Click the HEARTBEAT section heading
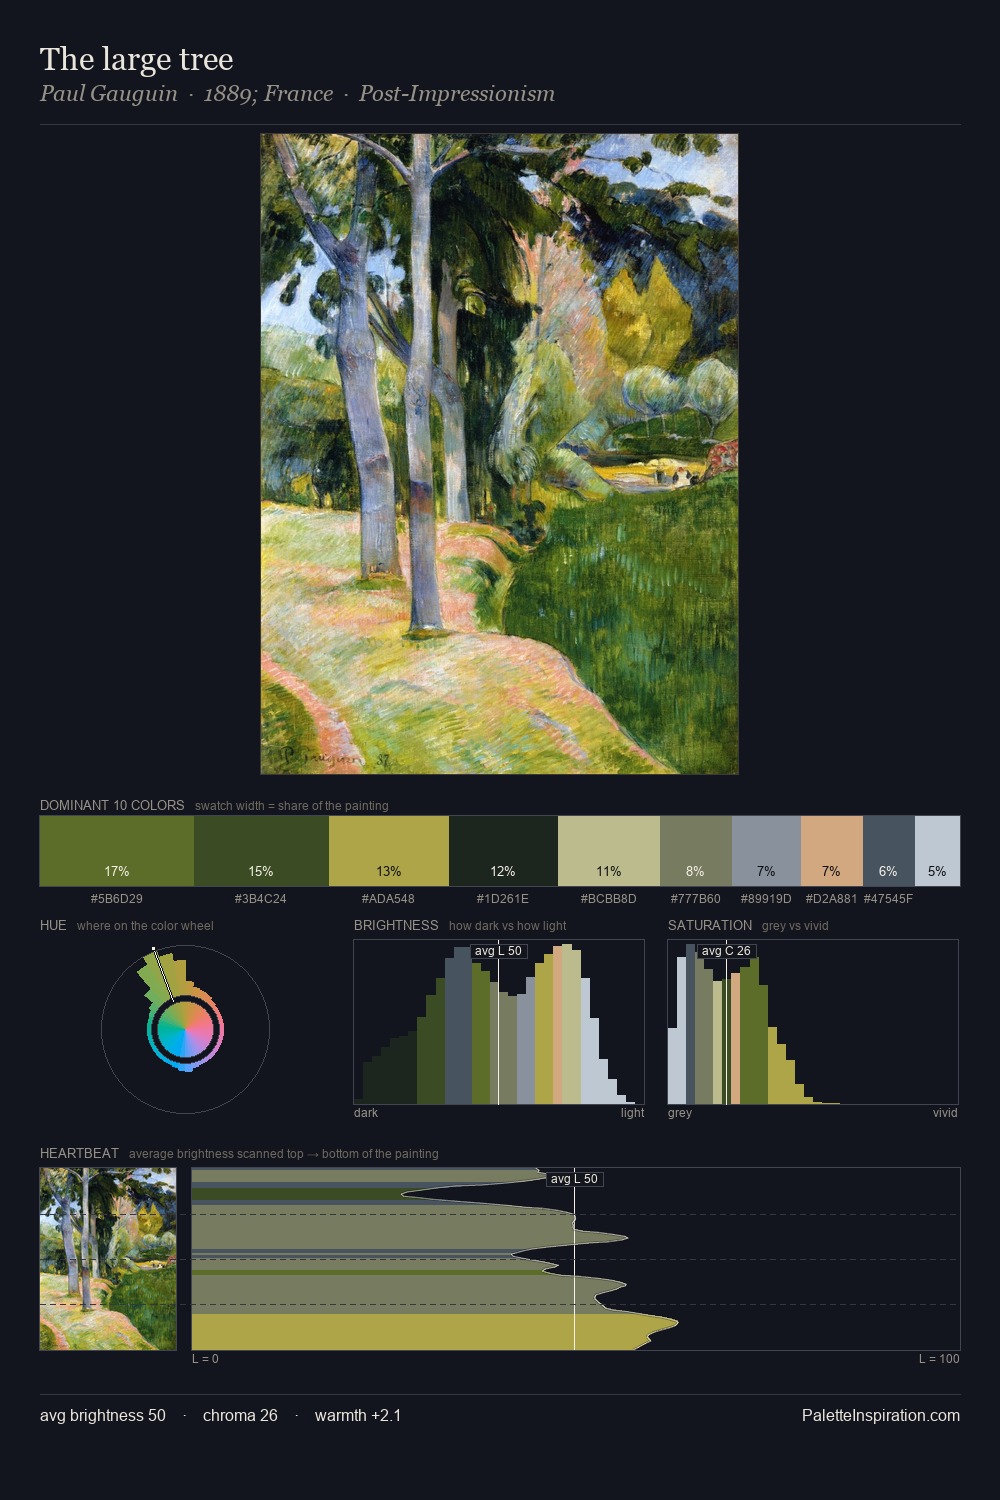The height and width of the screenshot is (1500, 1000). click(x=79, y=1153)
